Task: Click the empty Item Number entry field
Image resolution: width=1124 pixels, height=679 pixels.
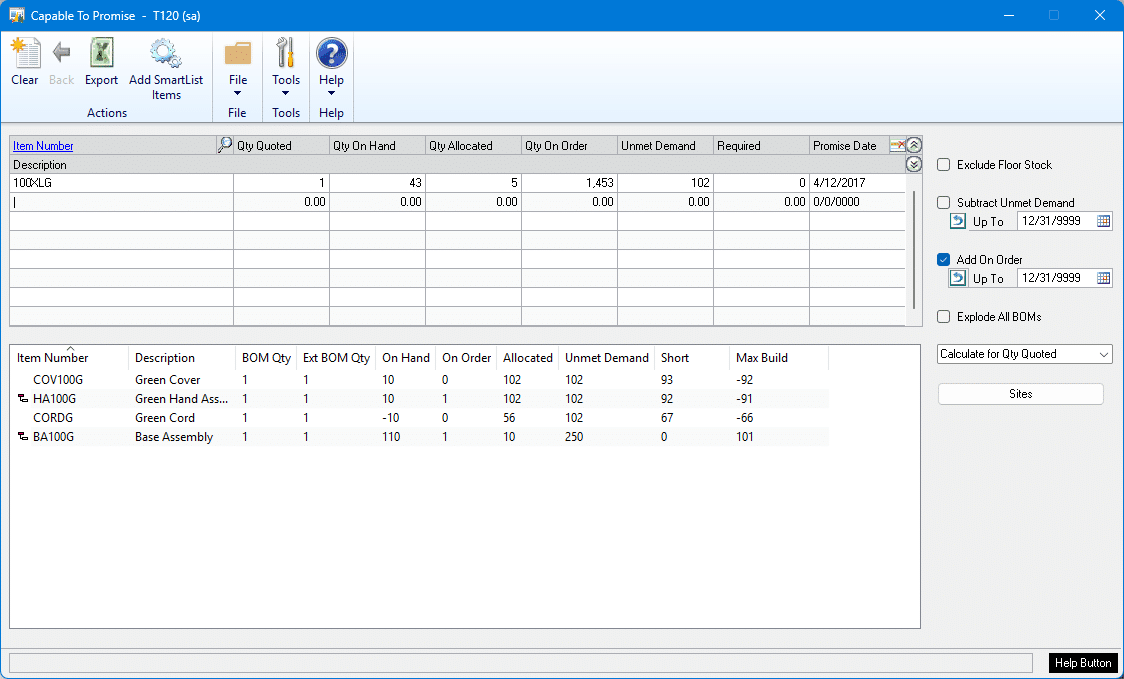Action: pos(120,202)
